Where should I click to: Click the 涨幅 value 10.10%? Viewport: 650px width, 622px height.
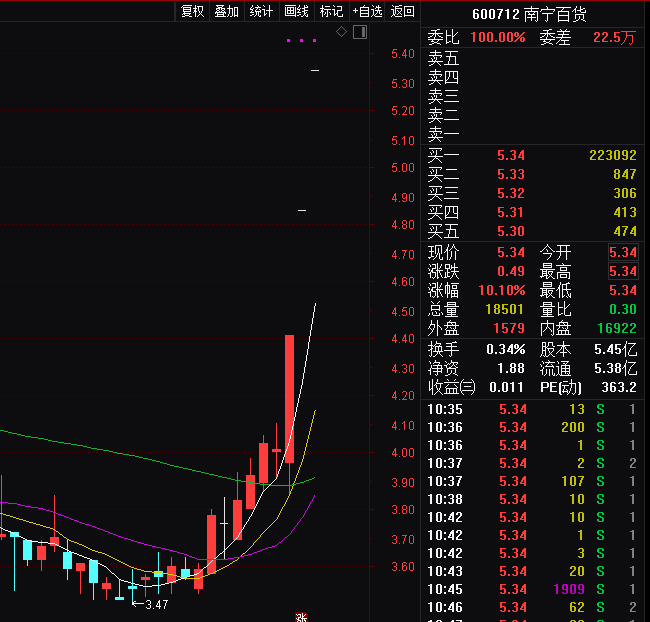pos(502,290)
